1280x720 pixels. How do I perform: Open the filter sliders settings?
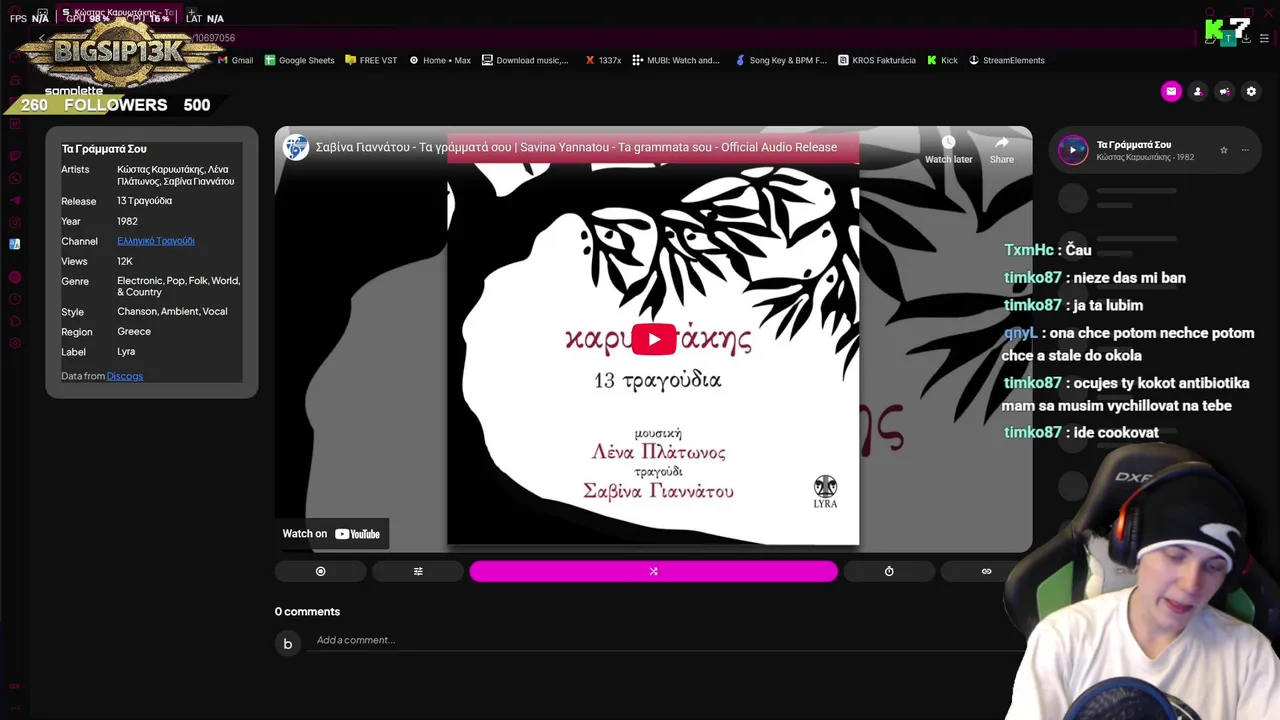(x=418, y=571)
